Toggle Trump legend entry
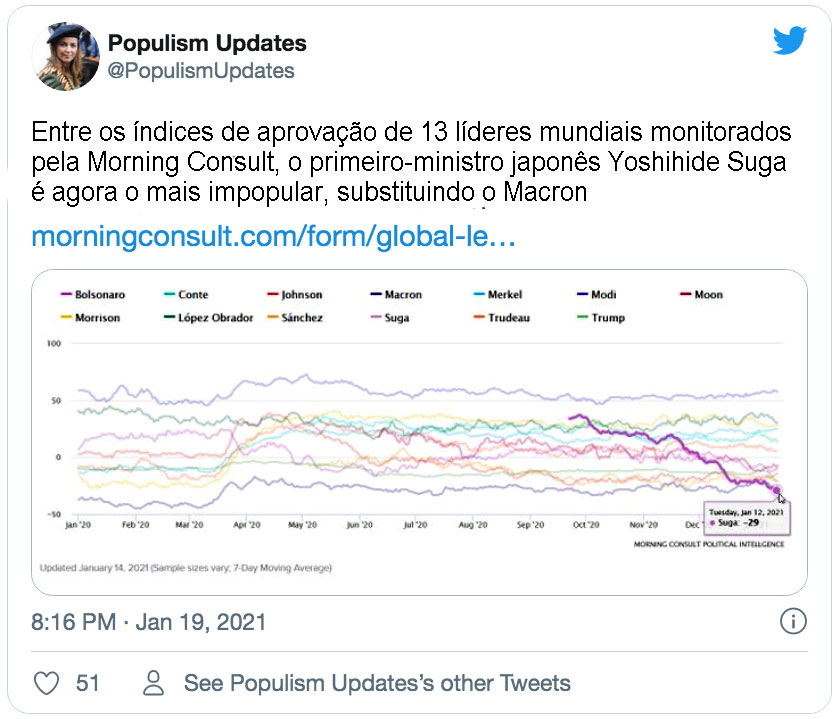 point(601,318)
